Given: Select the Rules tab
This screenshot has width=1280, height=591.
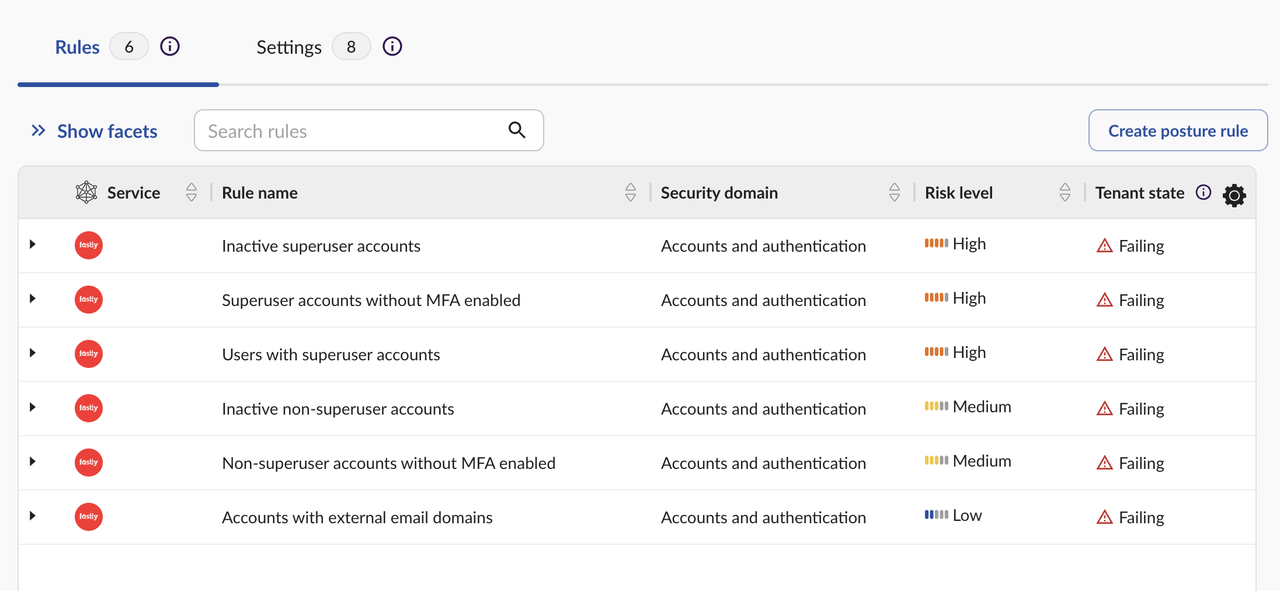Looking at the screenshot, I should click(x=78, y=47).
